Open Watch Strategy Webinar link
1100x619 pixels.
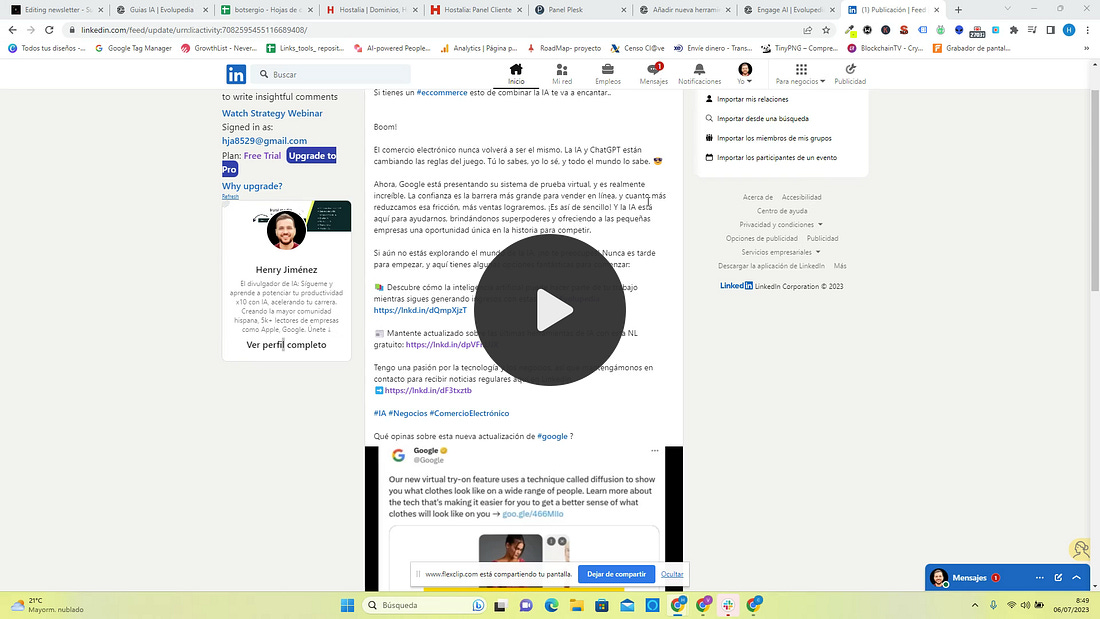coord(272,113)
